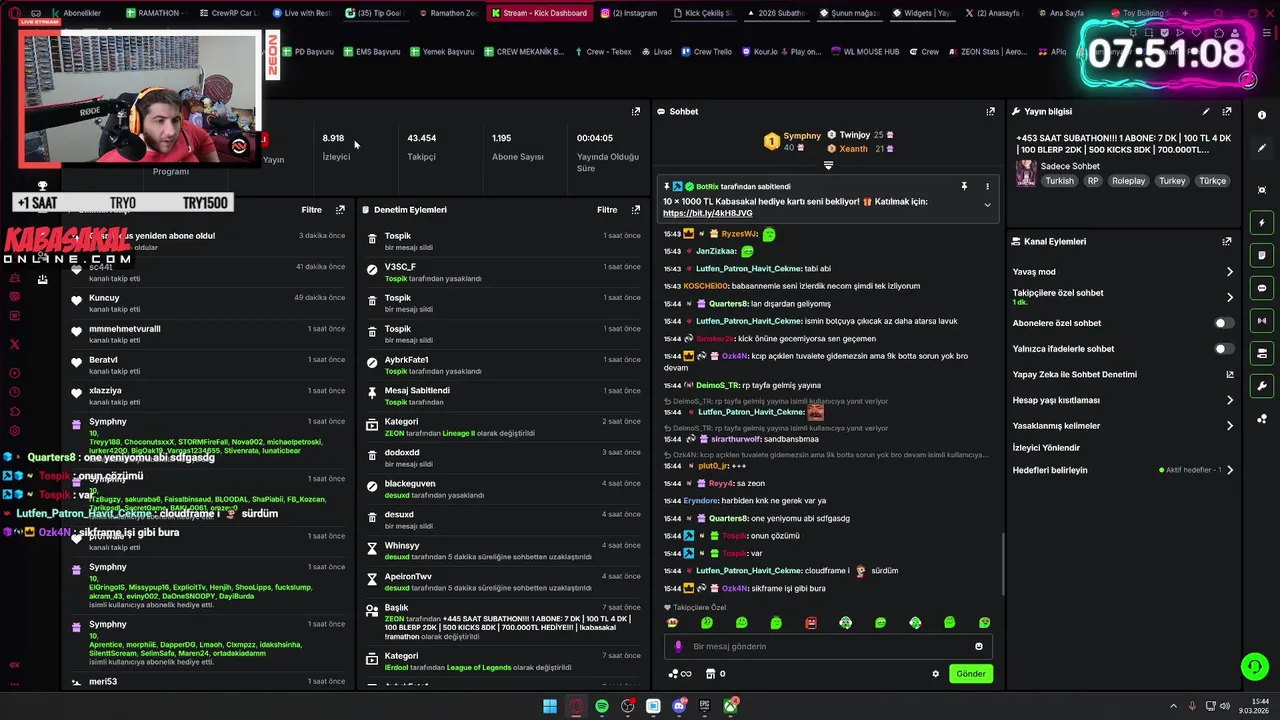Click the Roleplay tag chip
The image size is (1280, 720).
(x=1129, y=181)
